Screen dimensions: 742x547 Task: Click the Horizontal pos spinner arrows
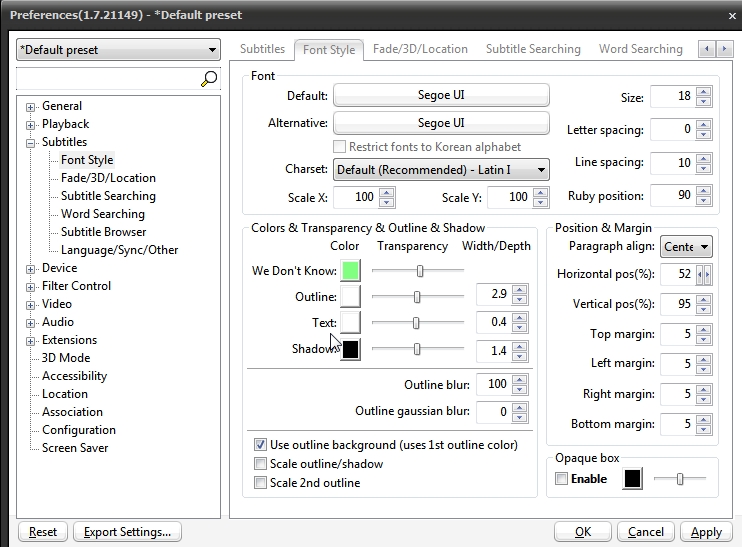[705, 275]
